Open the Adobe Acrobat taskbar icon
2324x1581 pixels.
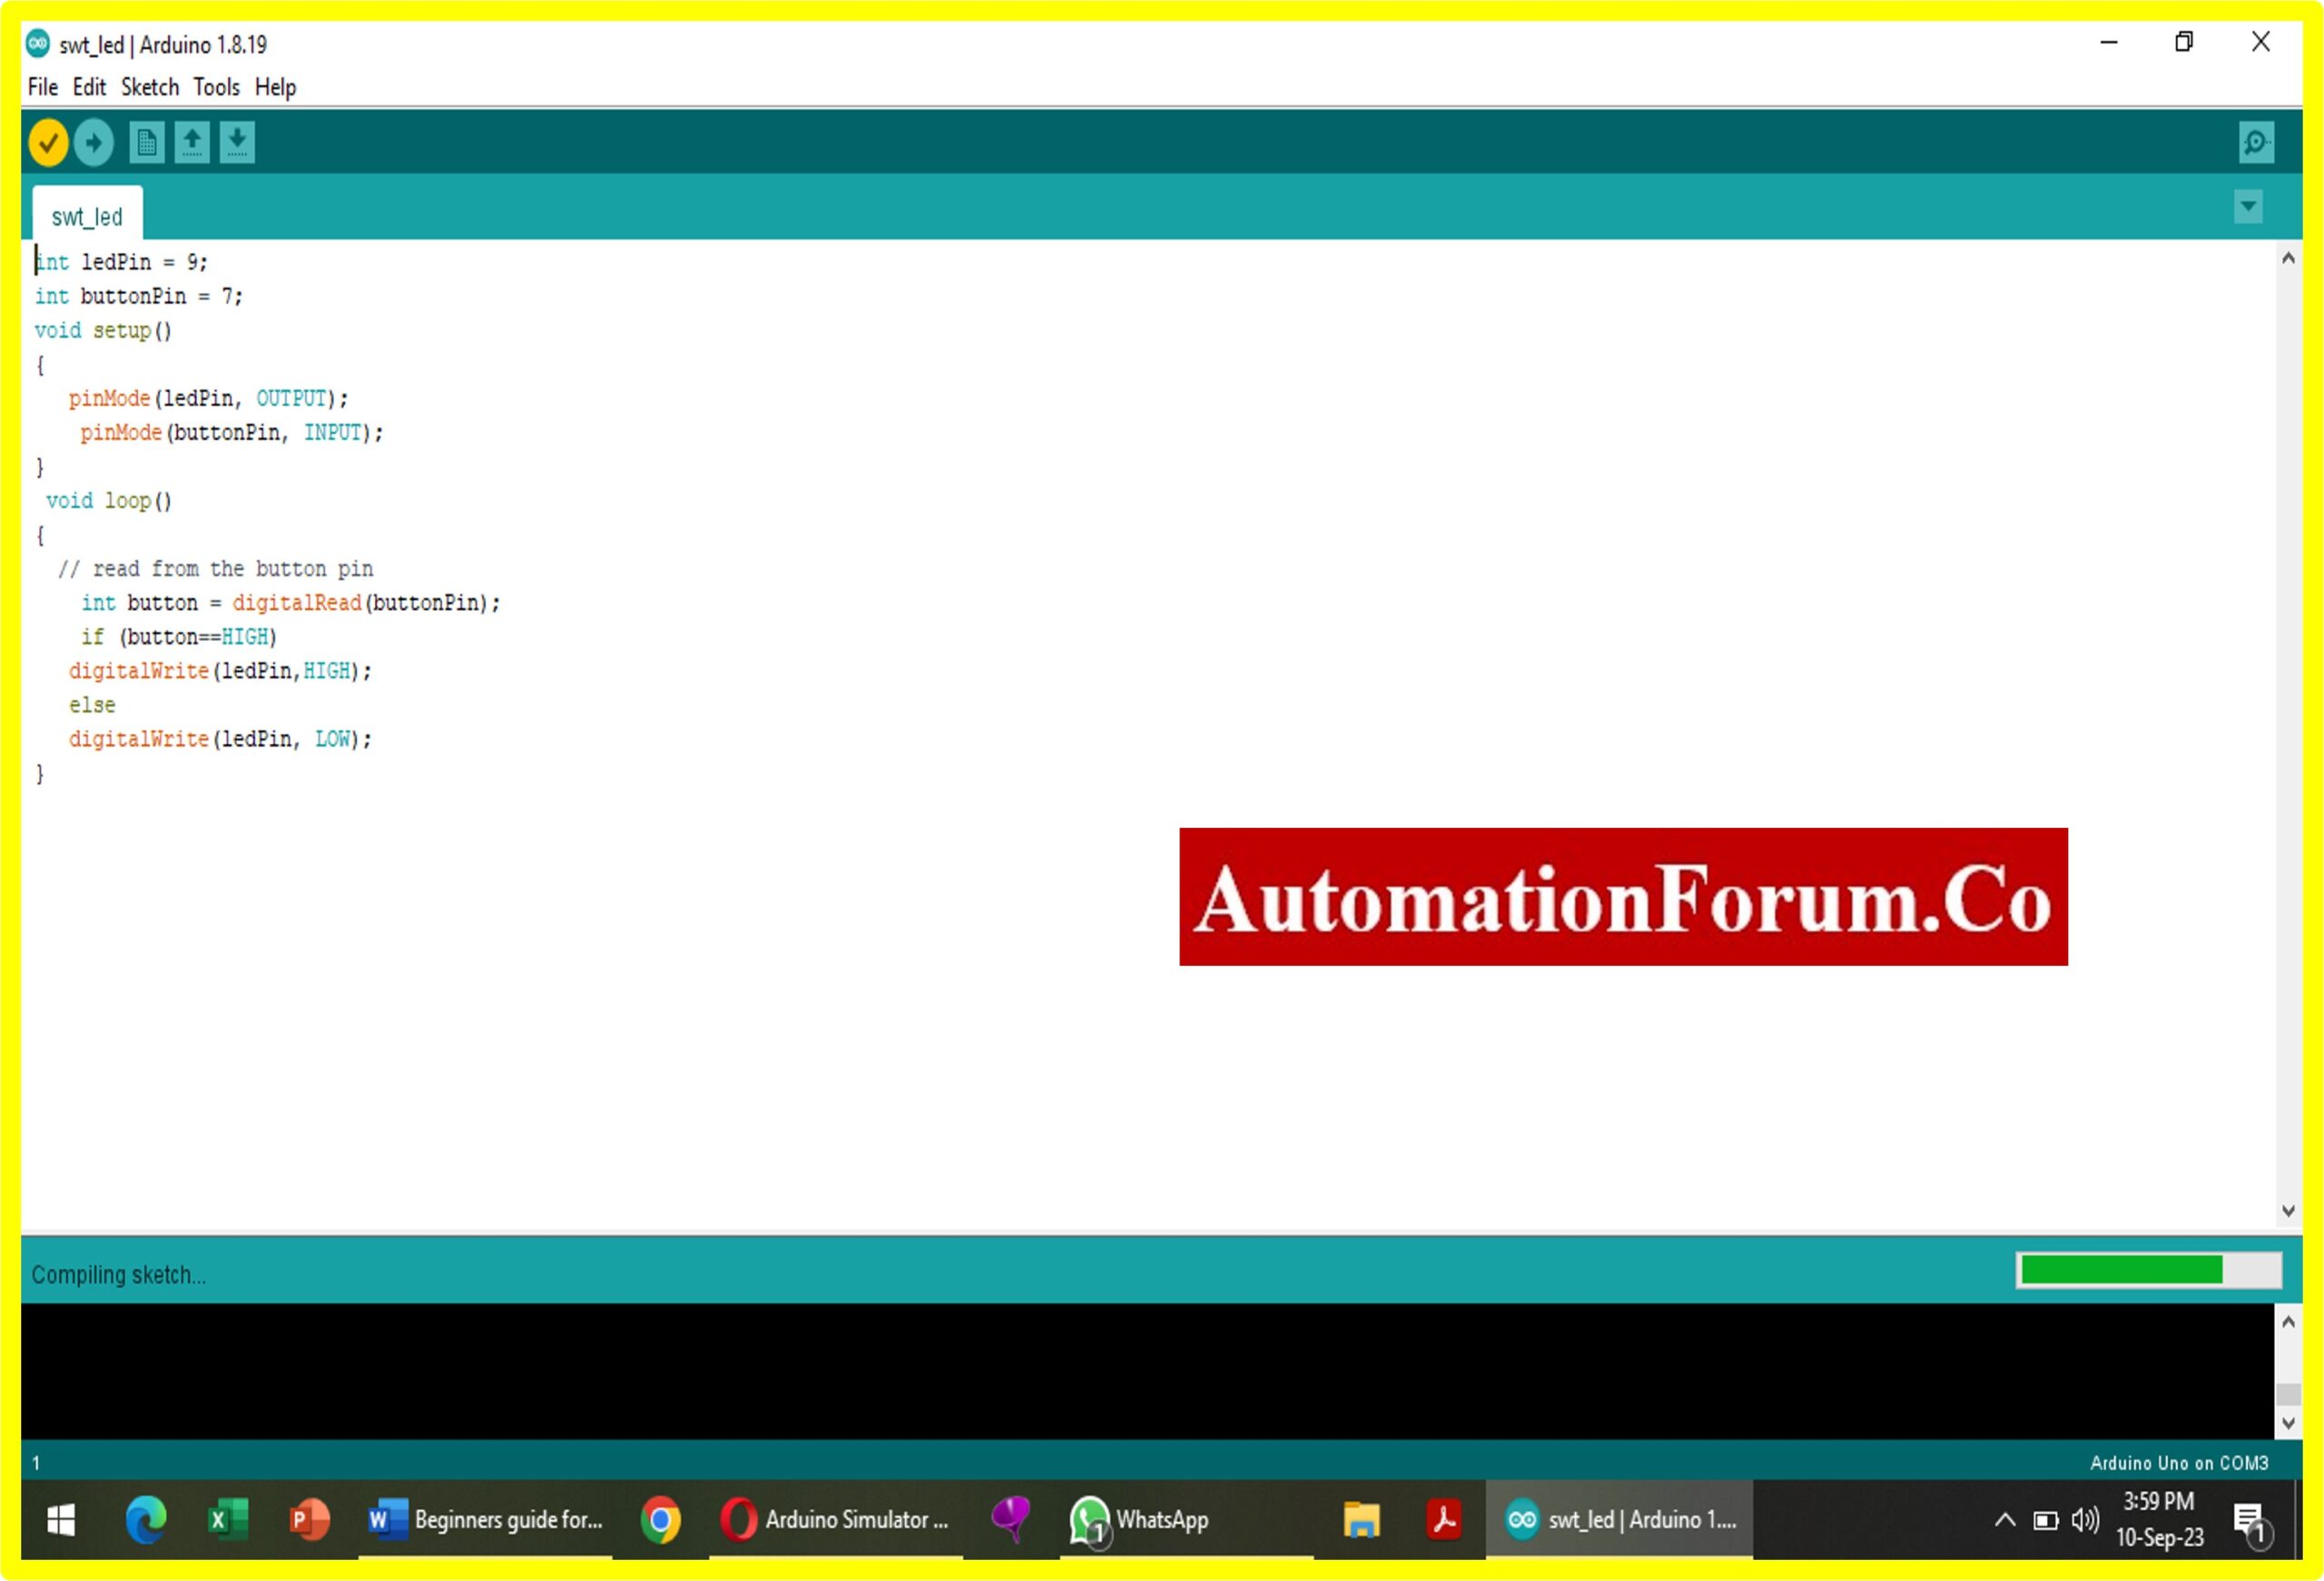point(1443,1519)
